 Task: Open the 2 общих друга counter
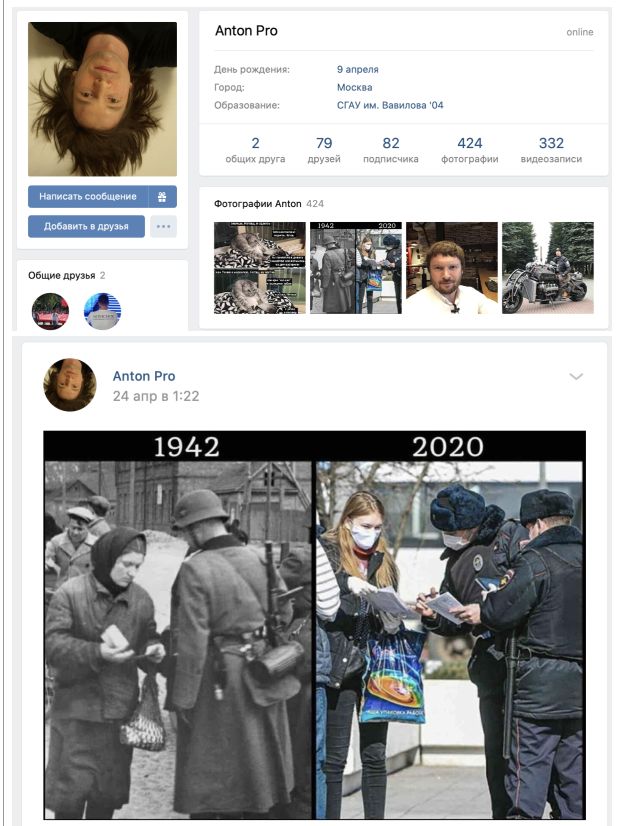tap(256, 150)
